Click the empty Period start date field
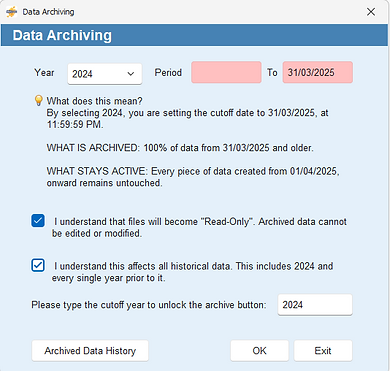390x371 pixels. point(226,72)
